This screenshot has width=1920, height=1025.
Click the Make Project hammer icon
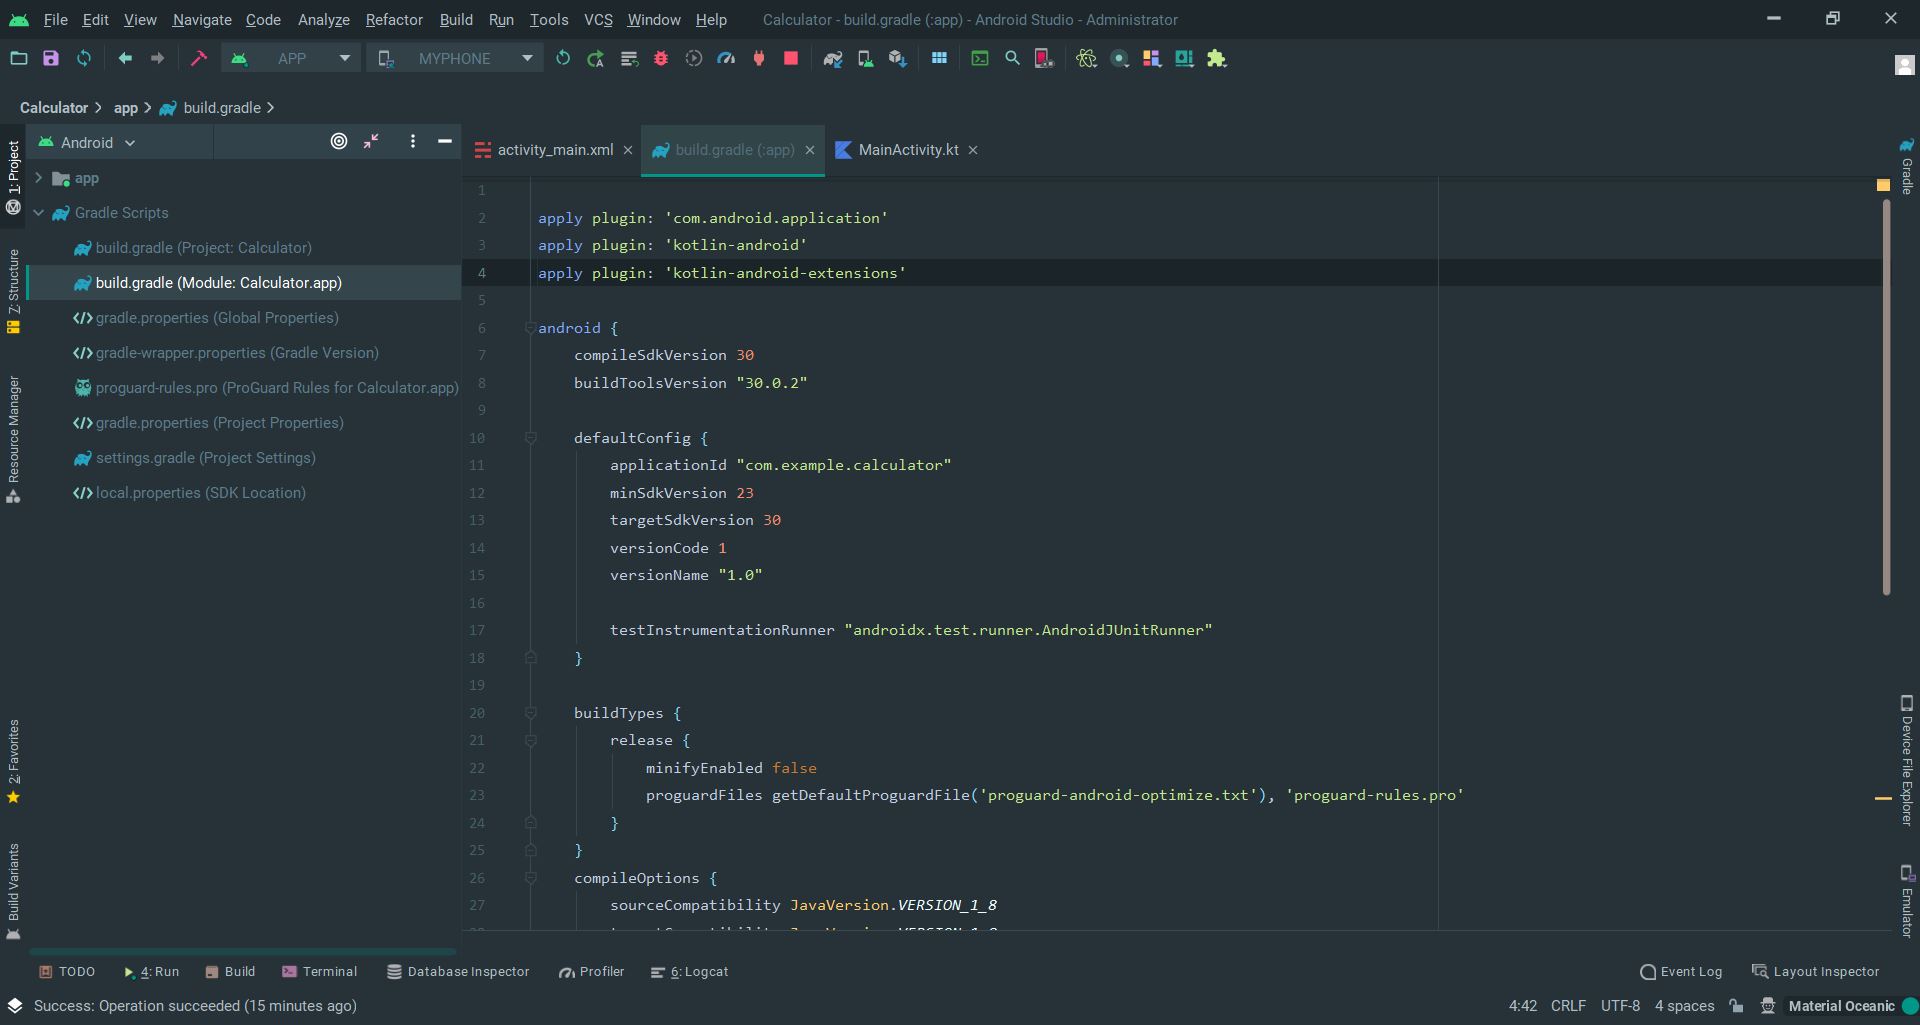point(198,59)
